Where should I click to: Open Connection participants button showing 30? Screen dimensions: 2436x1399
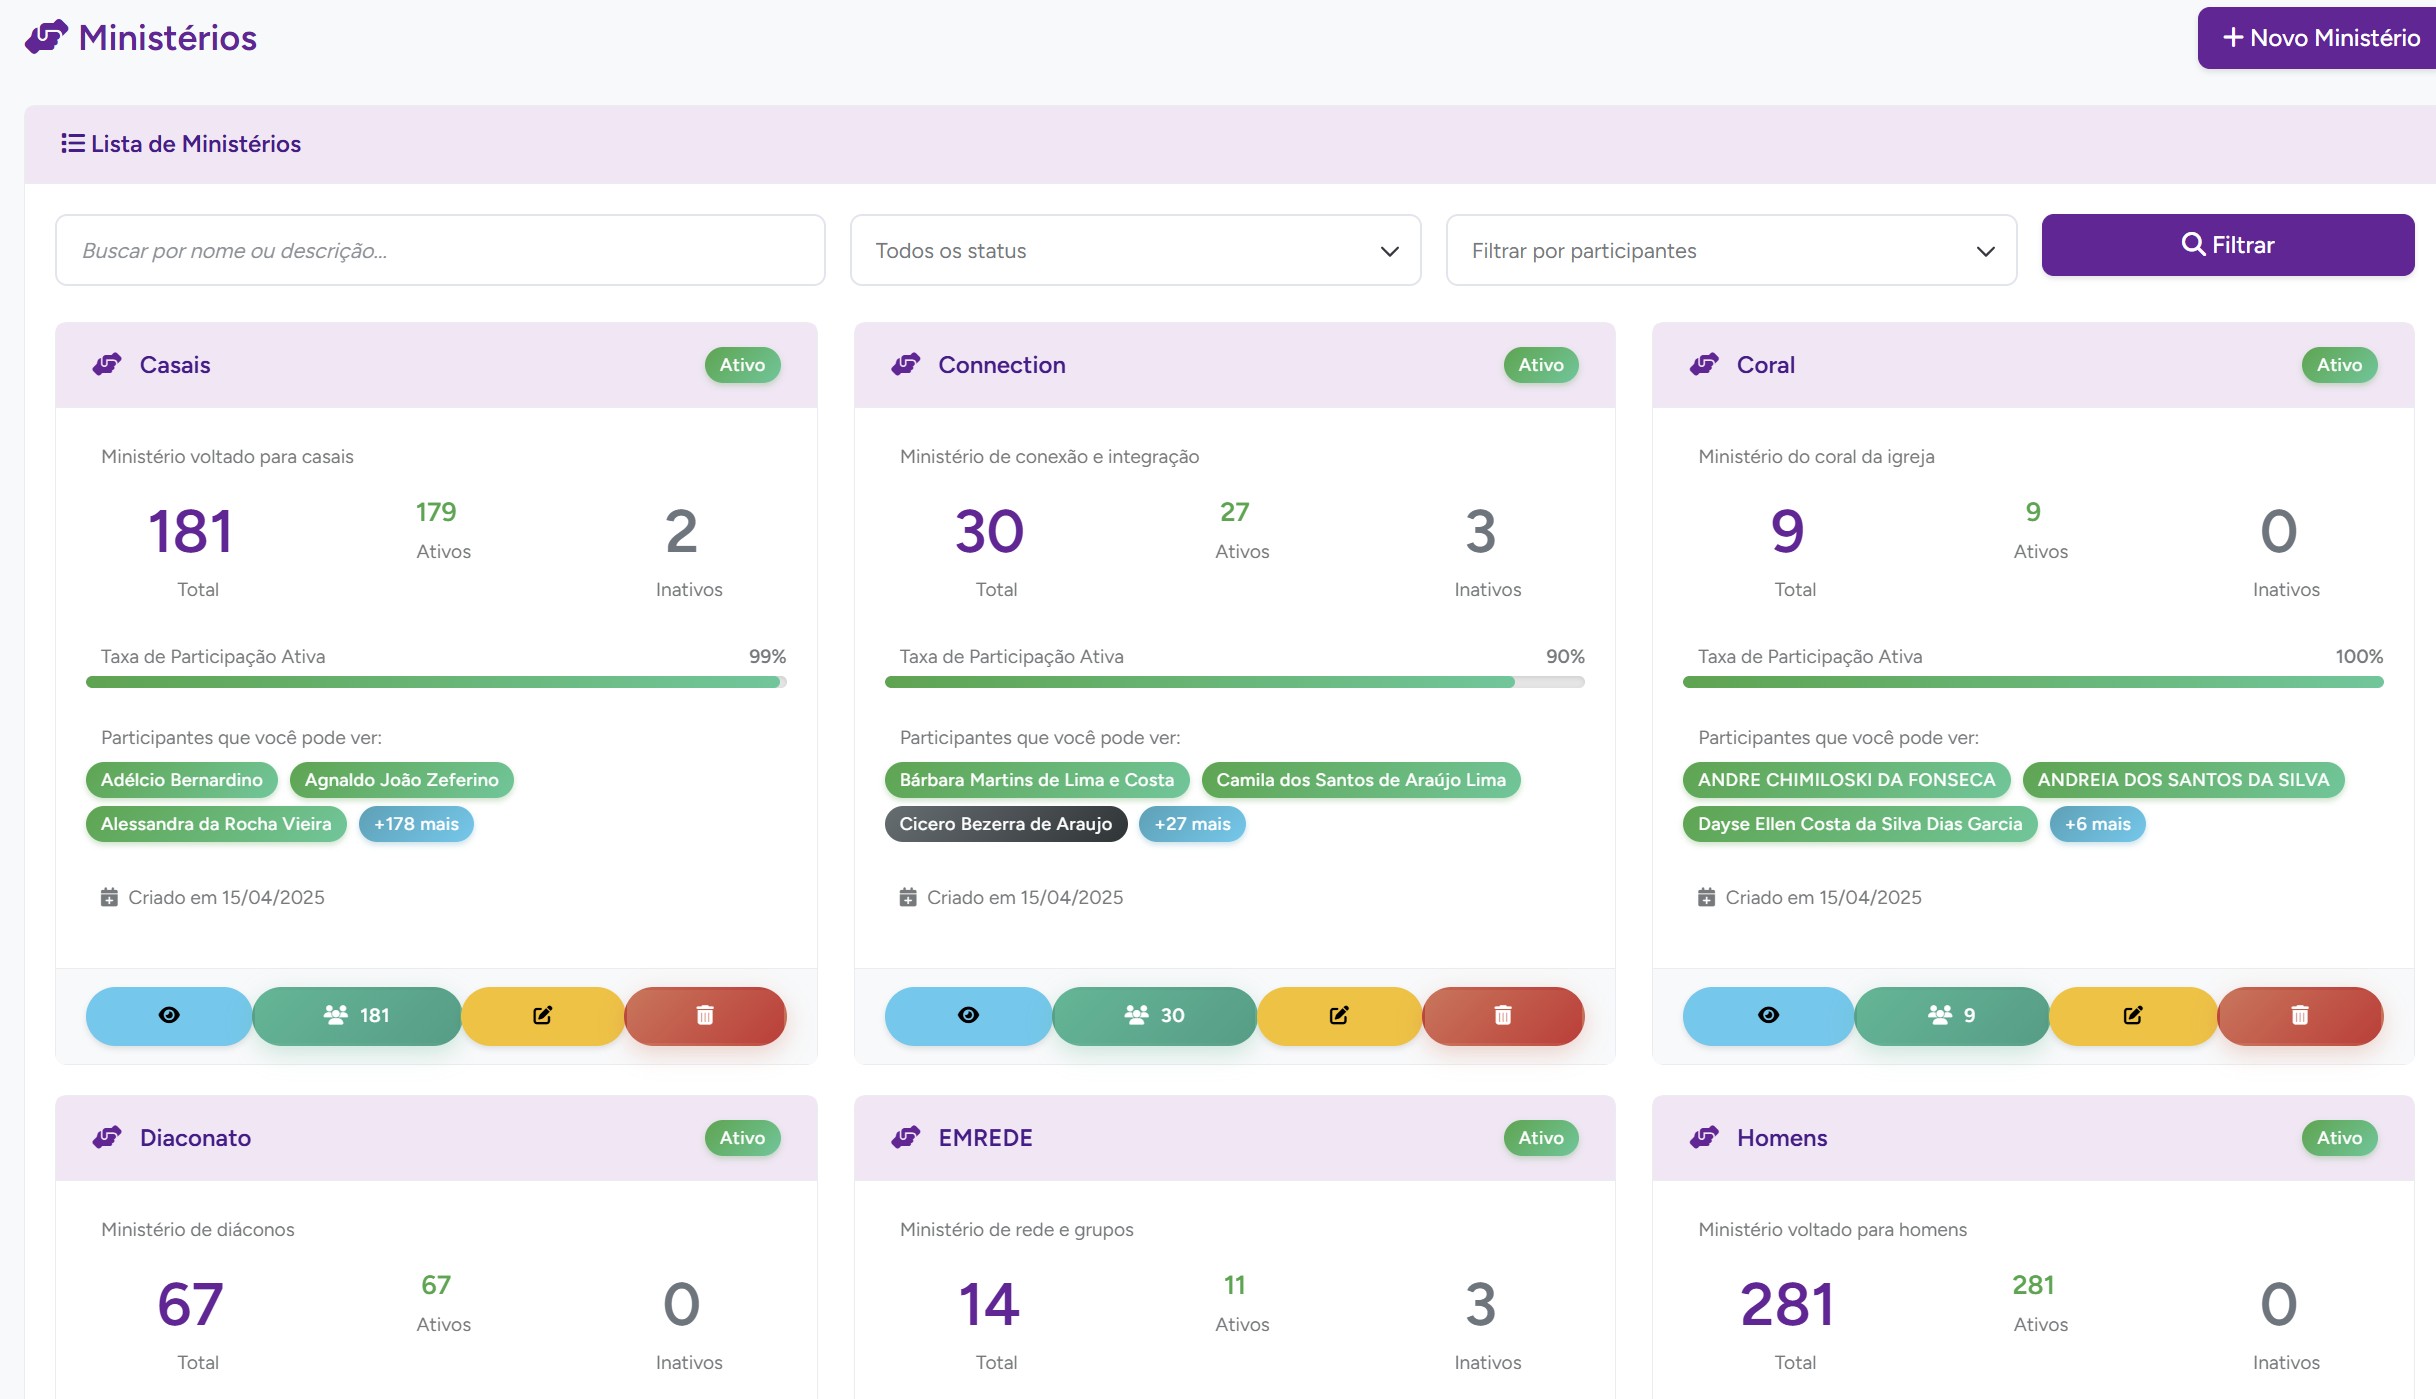coord(1154,1015)
